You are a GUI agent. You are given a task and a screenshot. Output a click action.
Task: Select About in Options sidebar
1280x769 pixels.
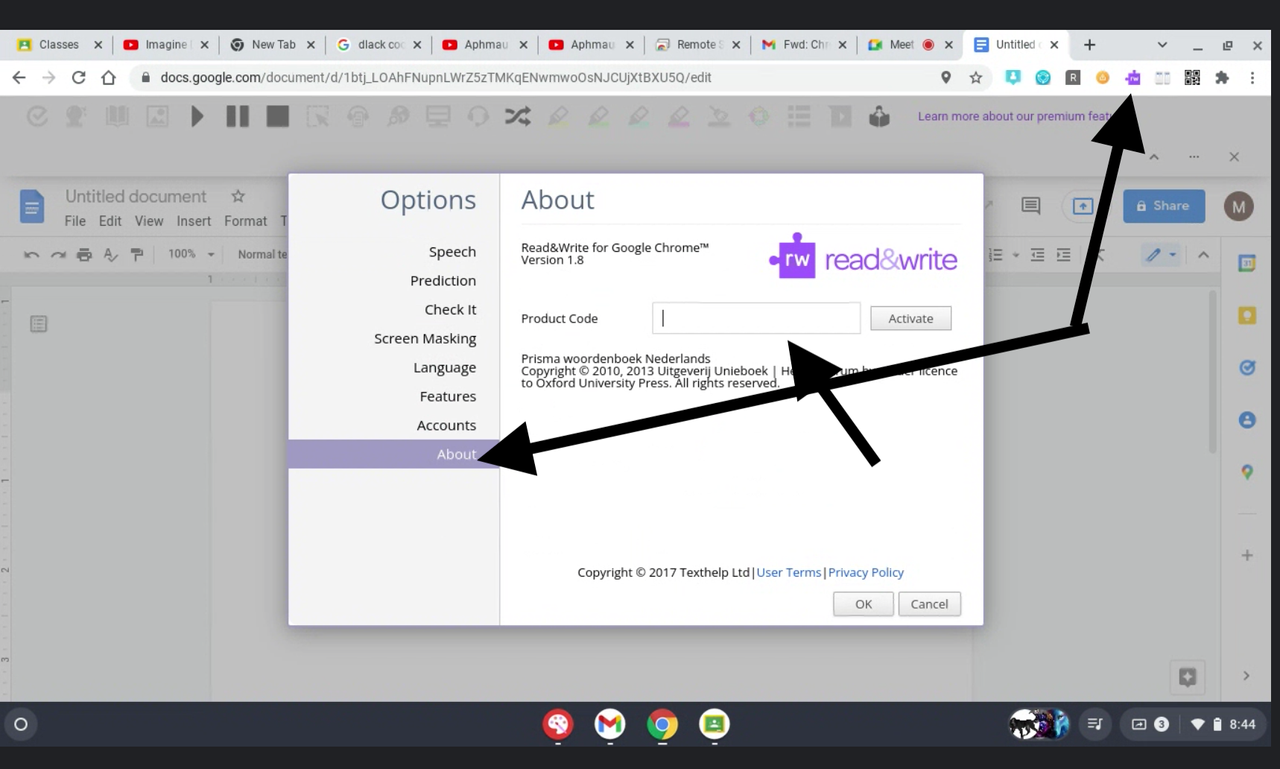(394, 454)
